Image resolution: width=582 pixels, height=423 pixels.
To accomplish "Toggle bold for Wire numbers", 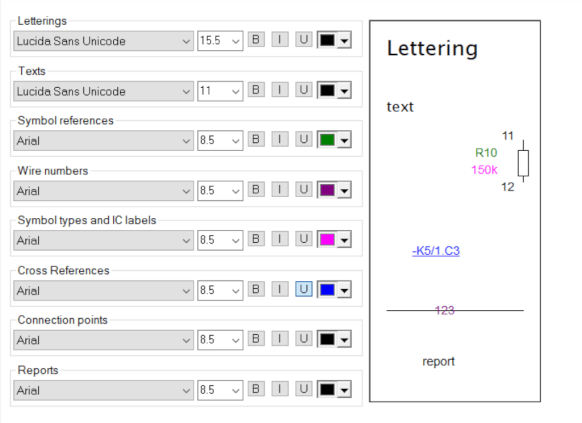I will [x=256, y=190].
